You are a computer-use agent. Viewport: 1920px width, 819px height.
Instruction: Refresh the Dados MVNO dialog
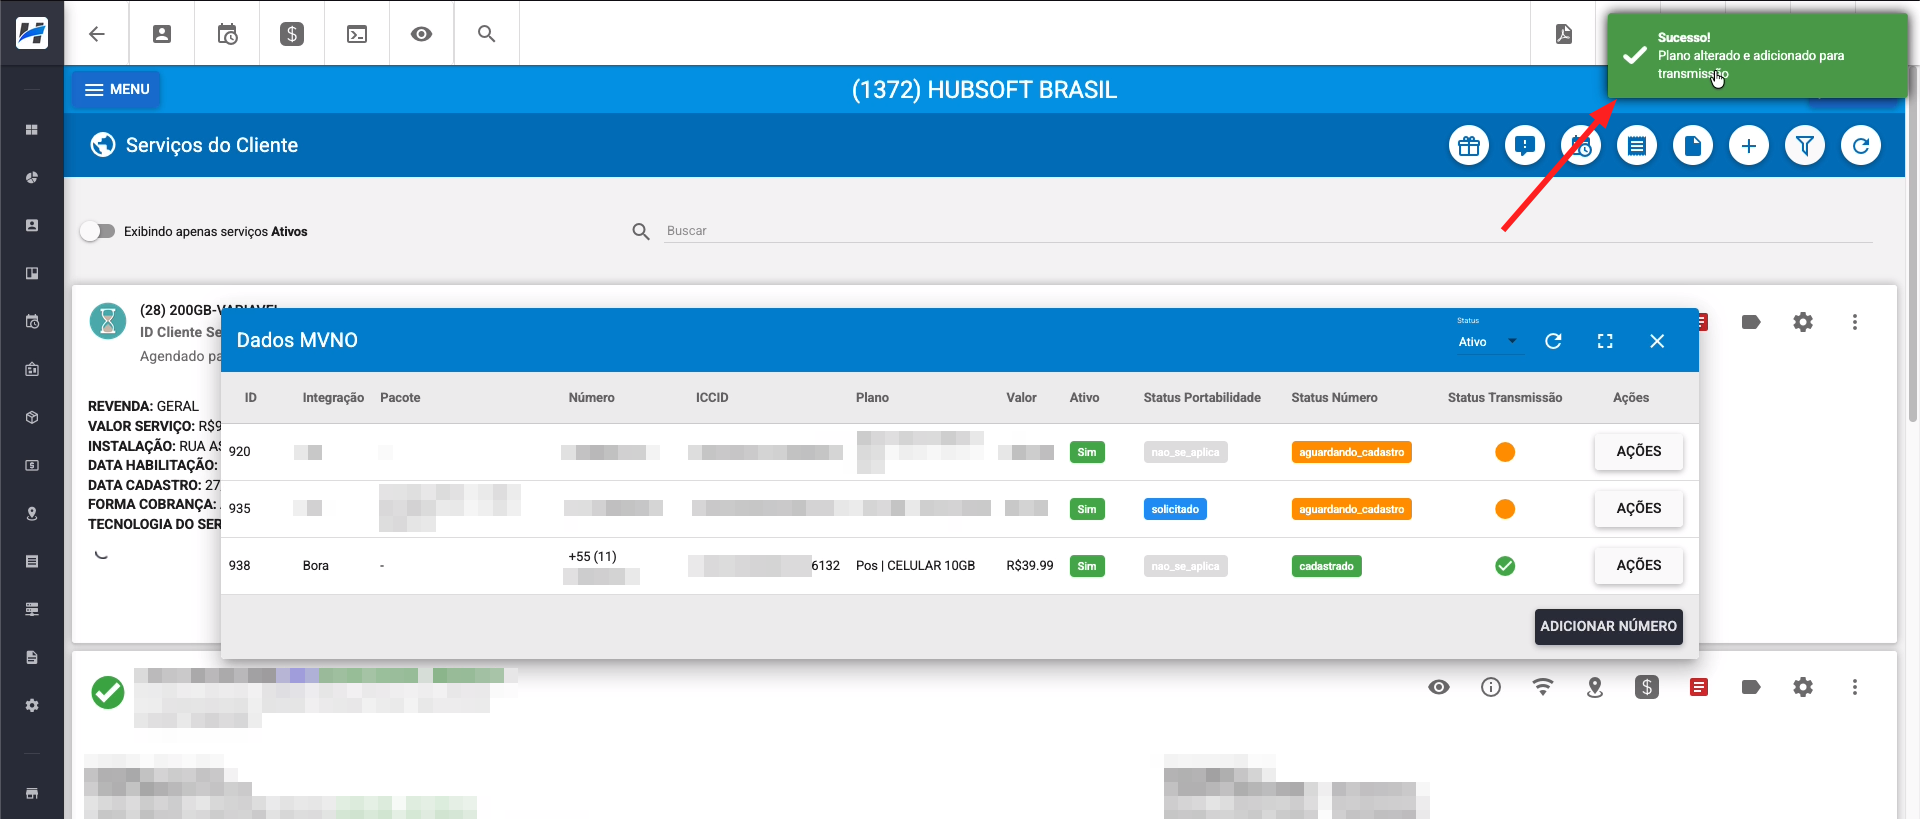[x=1553, y=341]
